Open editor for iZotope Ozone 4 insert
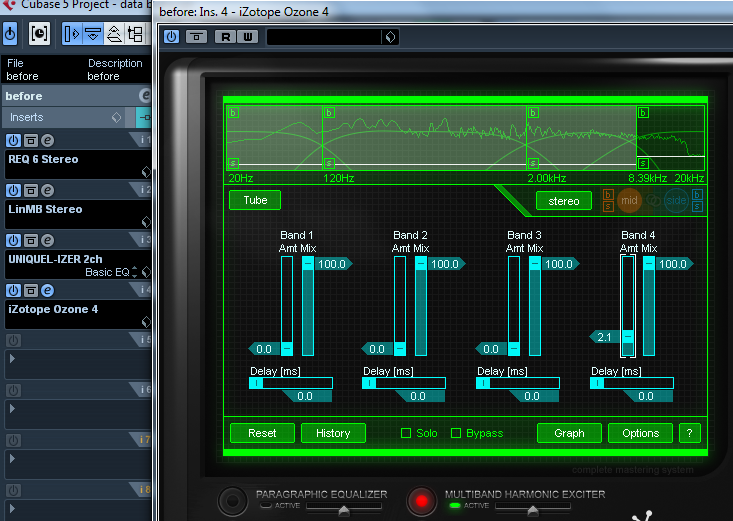 47,290
